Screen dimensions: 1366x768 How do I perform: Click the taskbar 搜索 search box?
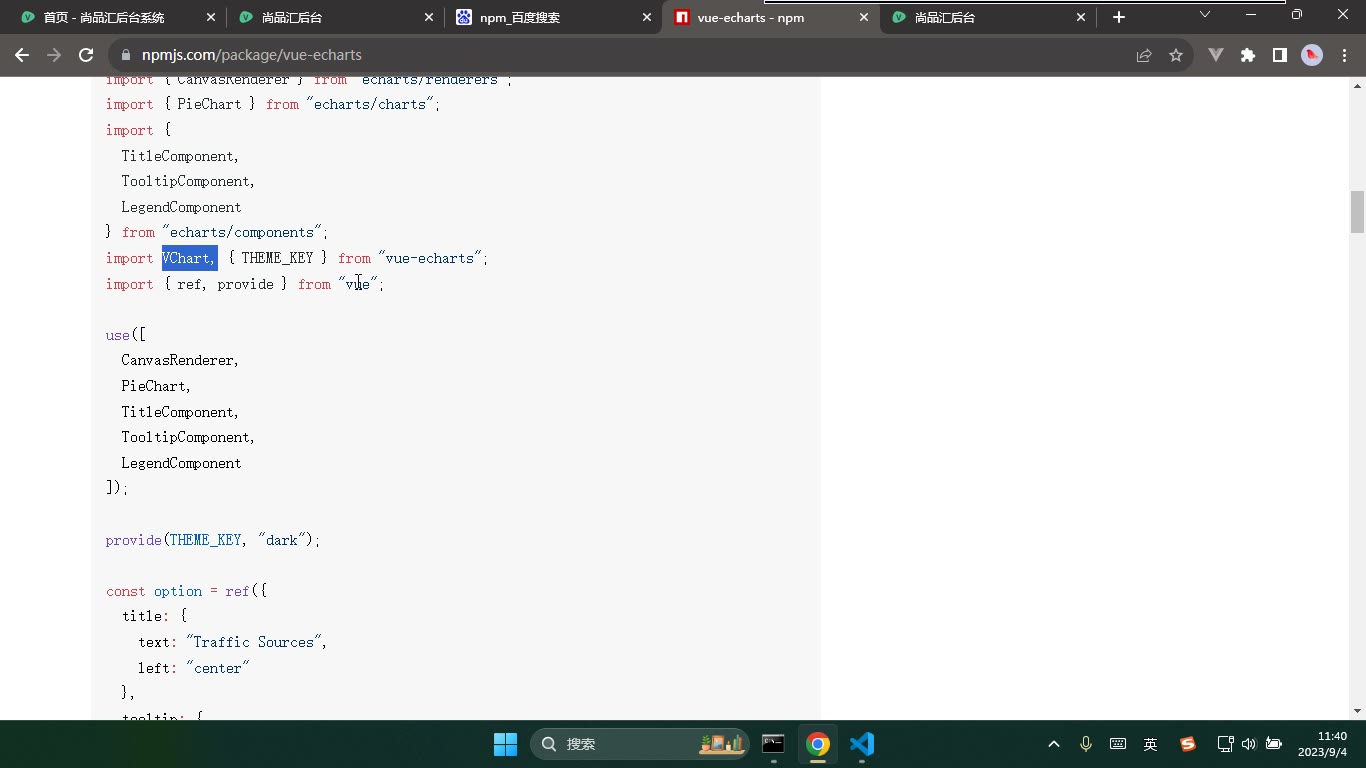pyautogui.click(x=640, y=744)
